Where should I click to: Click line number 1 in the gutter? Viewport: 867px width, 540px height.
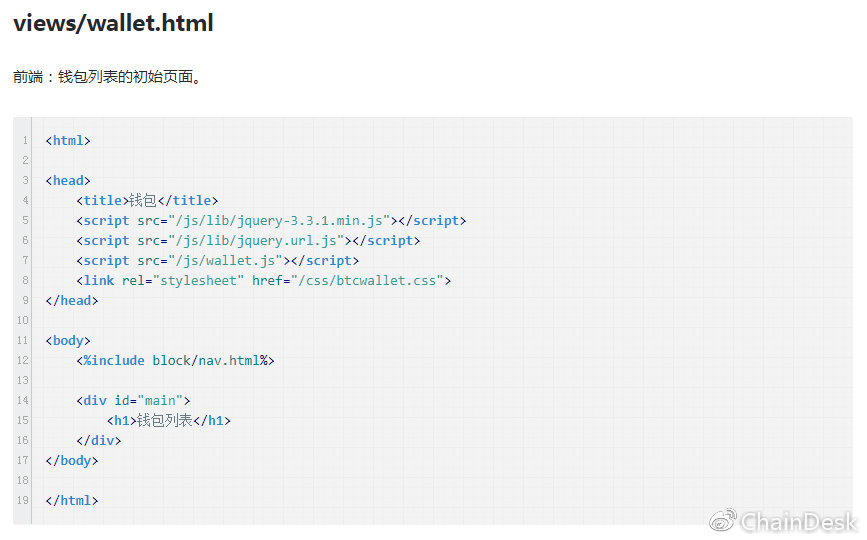24,141
